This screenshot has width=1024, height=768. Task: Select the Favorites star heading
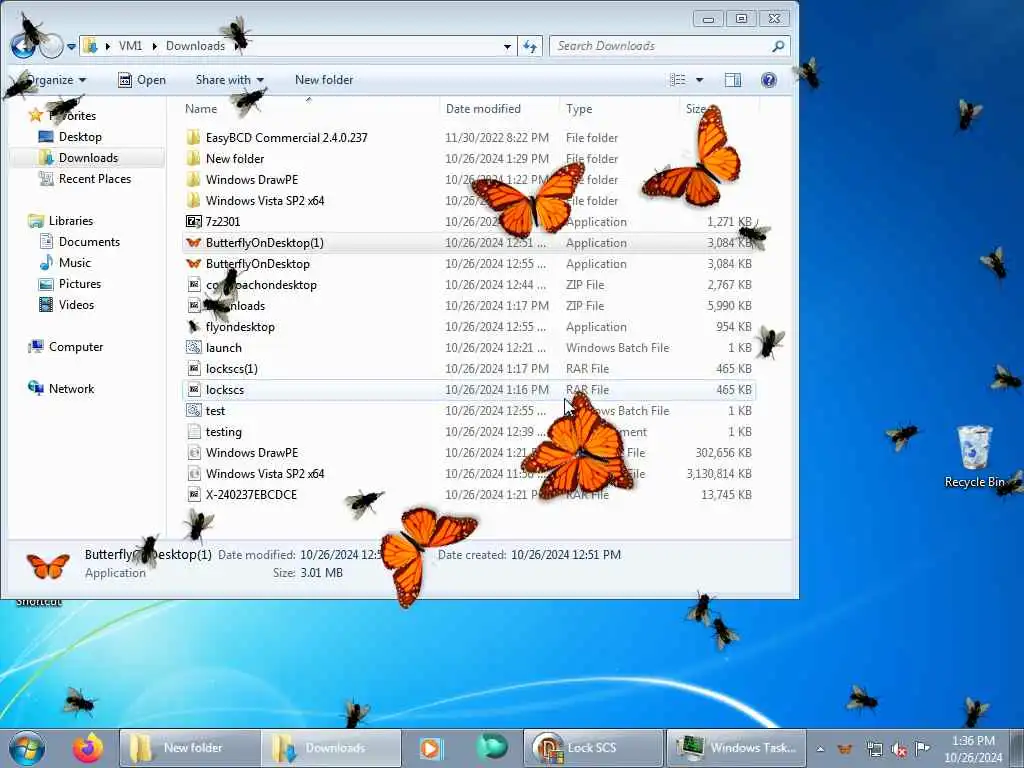(x=63, y=116)
